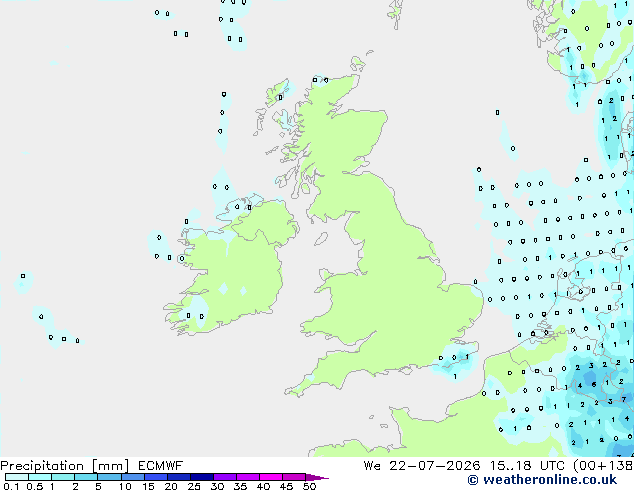This screenshot has width=634, height=490.
Task: Click the 'Precipitation' title text
Action: 42,466
